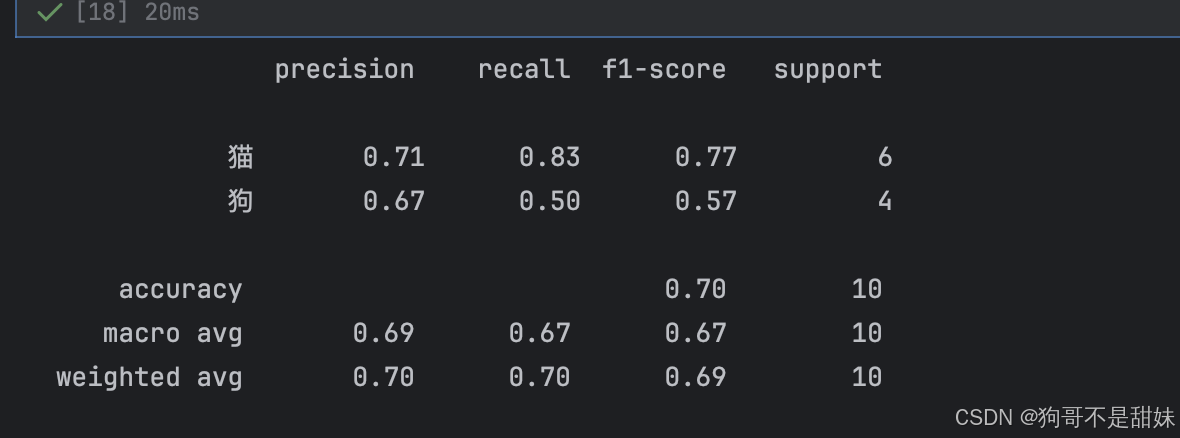Click the 狗 f1-score value 0.57

point(706,201)
